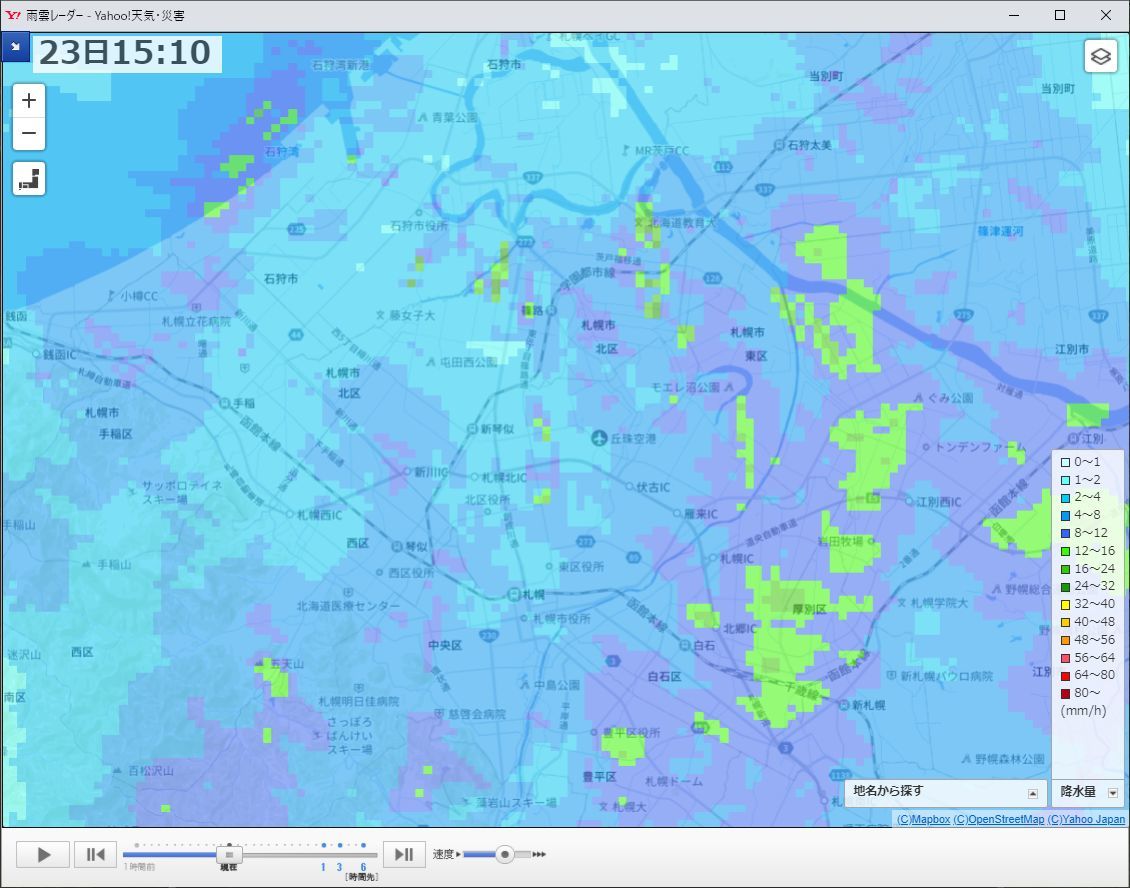This screenshot has width=1130, height=888.
Task: Click the 32~40 yellow legend swatch
Action: tap(1065, 605)
